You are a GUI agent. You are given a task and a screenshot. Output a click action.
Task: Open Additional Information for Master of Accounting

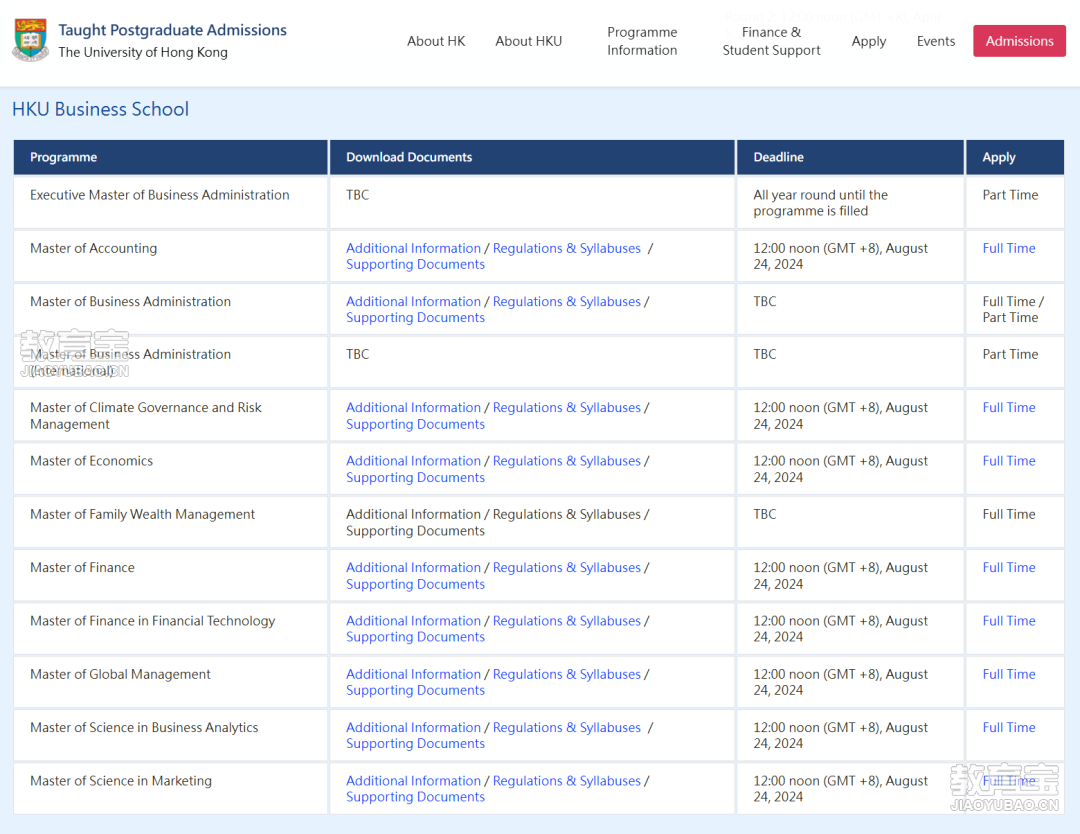point(413,248)
